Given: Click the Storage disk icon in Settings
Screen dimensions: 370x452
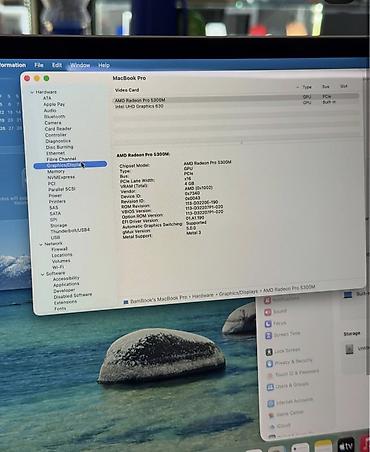Looking at the screenshot, I should pyautogui.click(x=349, y=349).
